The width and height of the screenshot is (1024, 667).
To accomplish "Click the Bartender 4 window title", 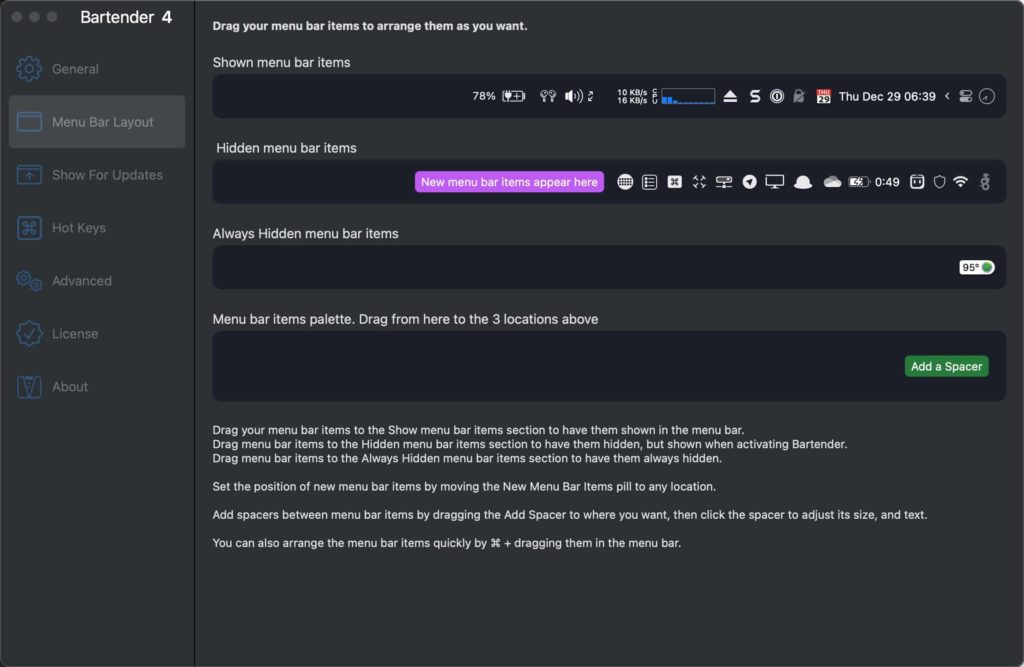I will [x=126, y=17].
